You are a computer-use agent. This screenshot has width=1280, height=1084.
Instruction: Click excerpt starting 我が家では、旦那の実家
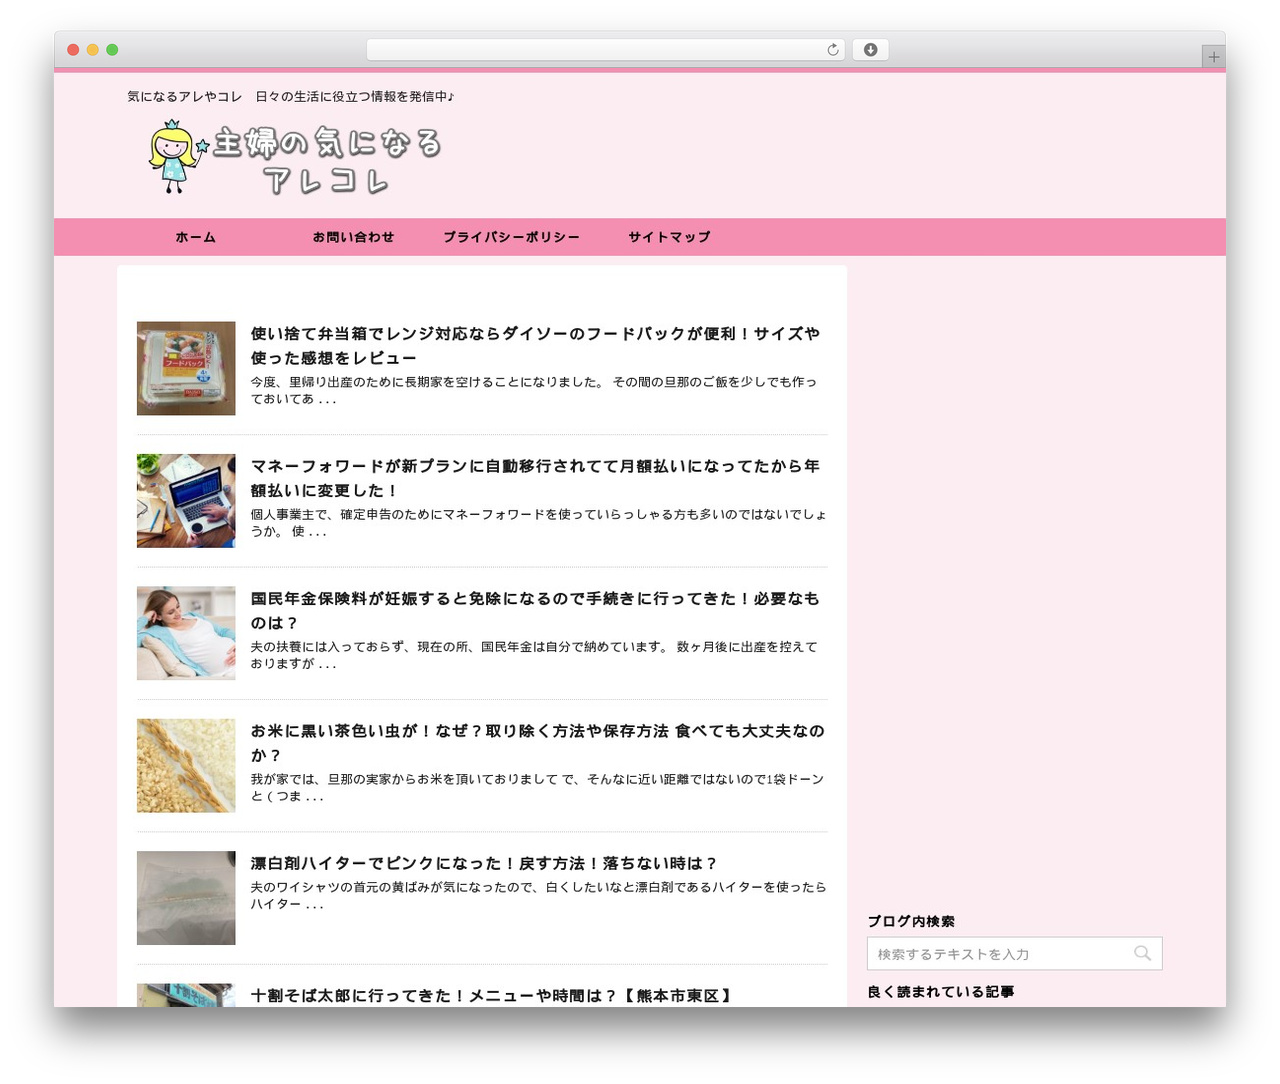pyautogui.click(x=537, y=788)
